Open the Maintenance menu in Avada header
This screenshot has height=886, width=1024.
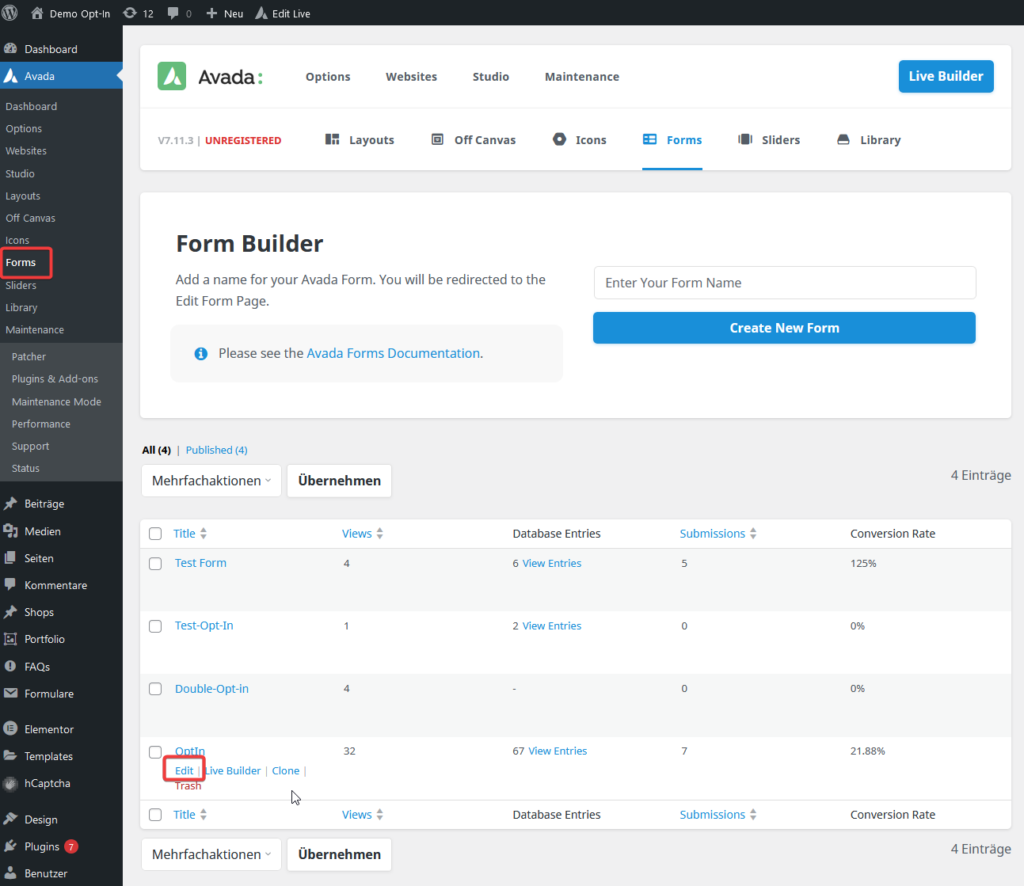(582, 76)
